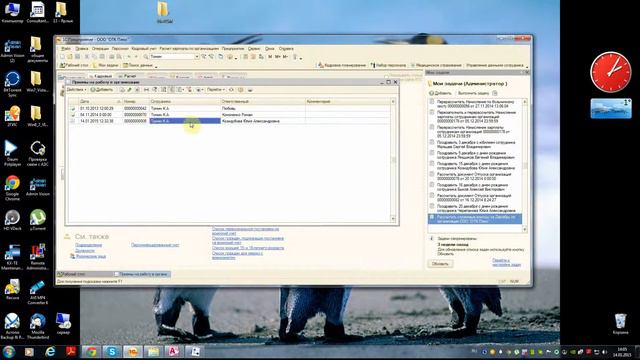Click the Adobe Reader taskbar icon
Viewport: 640px width, 360px height.
click(x=71, y=351)
